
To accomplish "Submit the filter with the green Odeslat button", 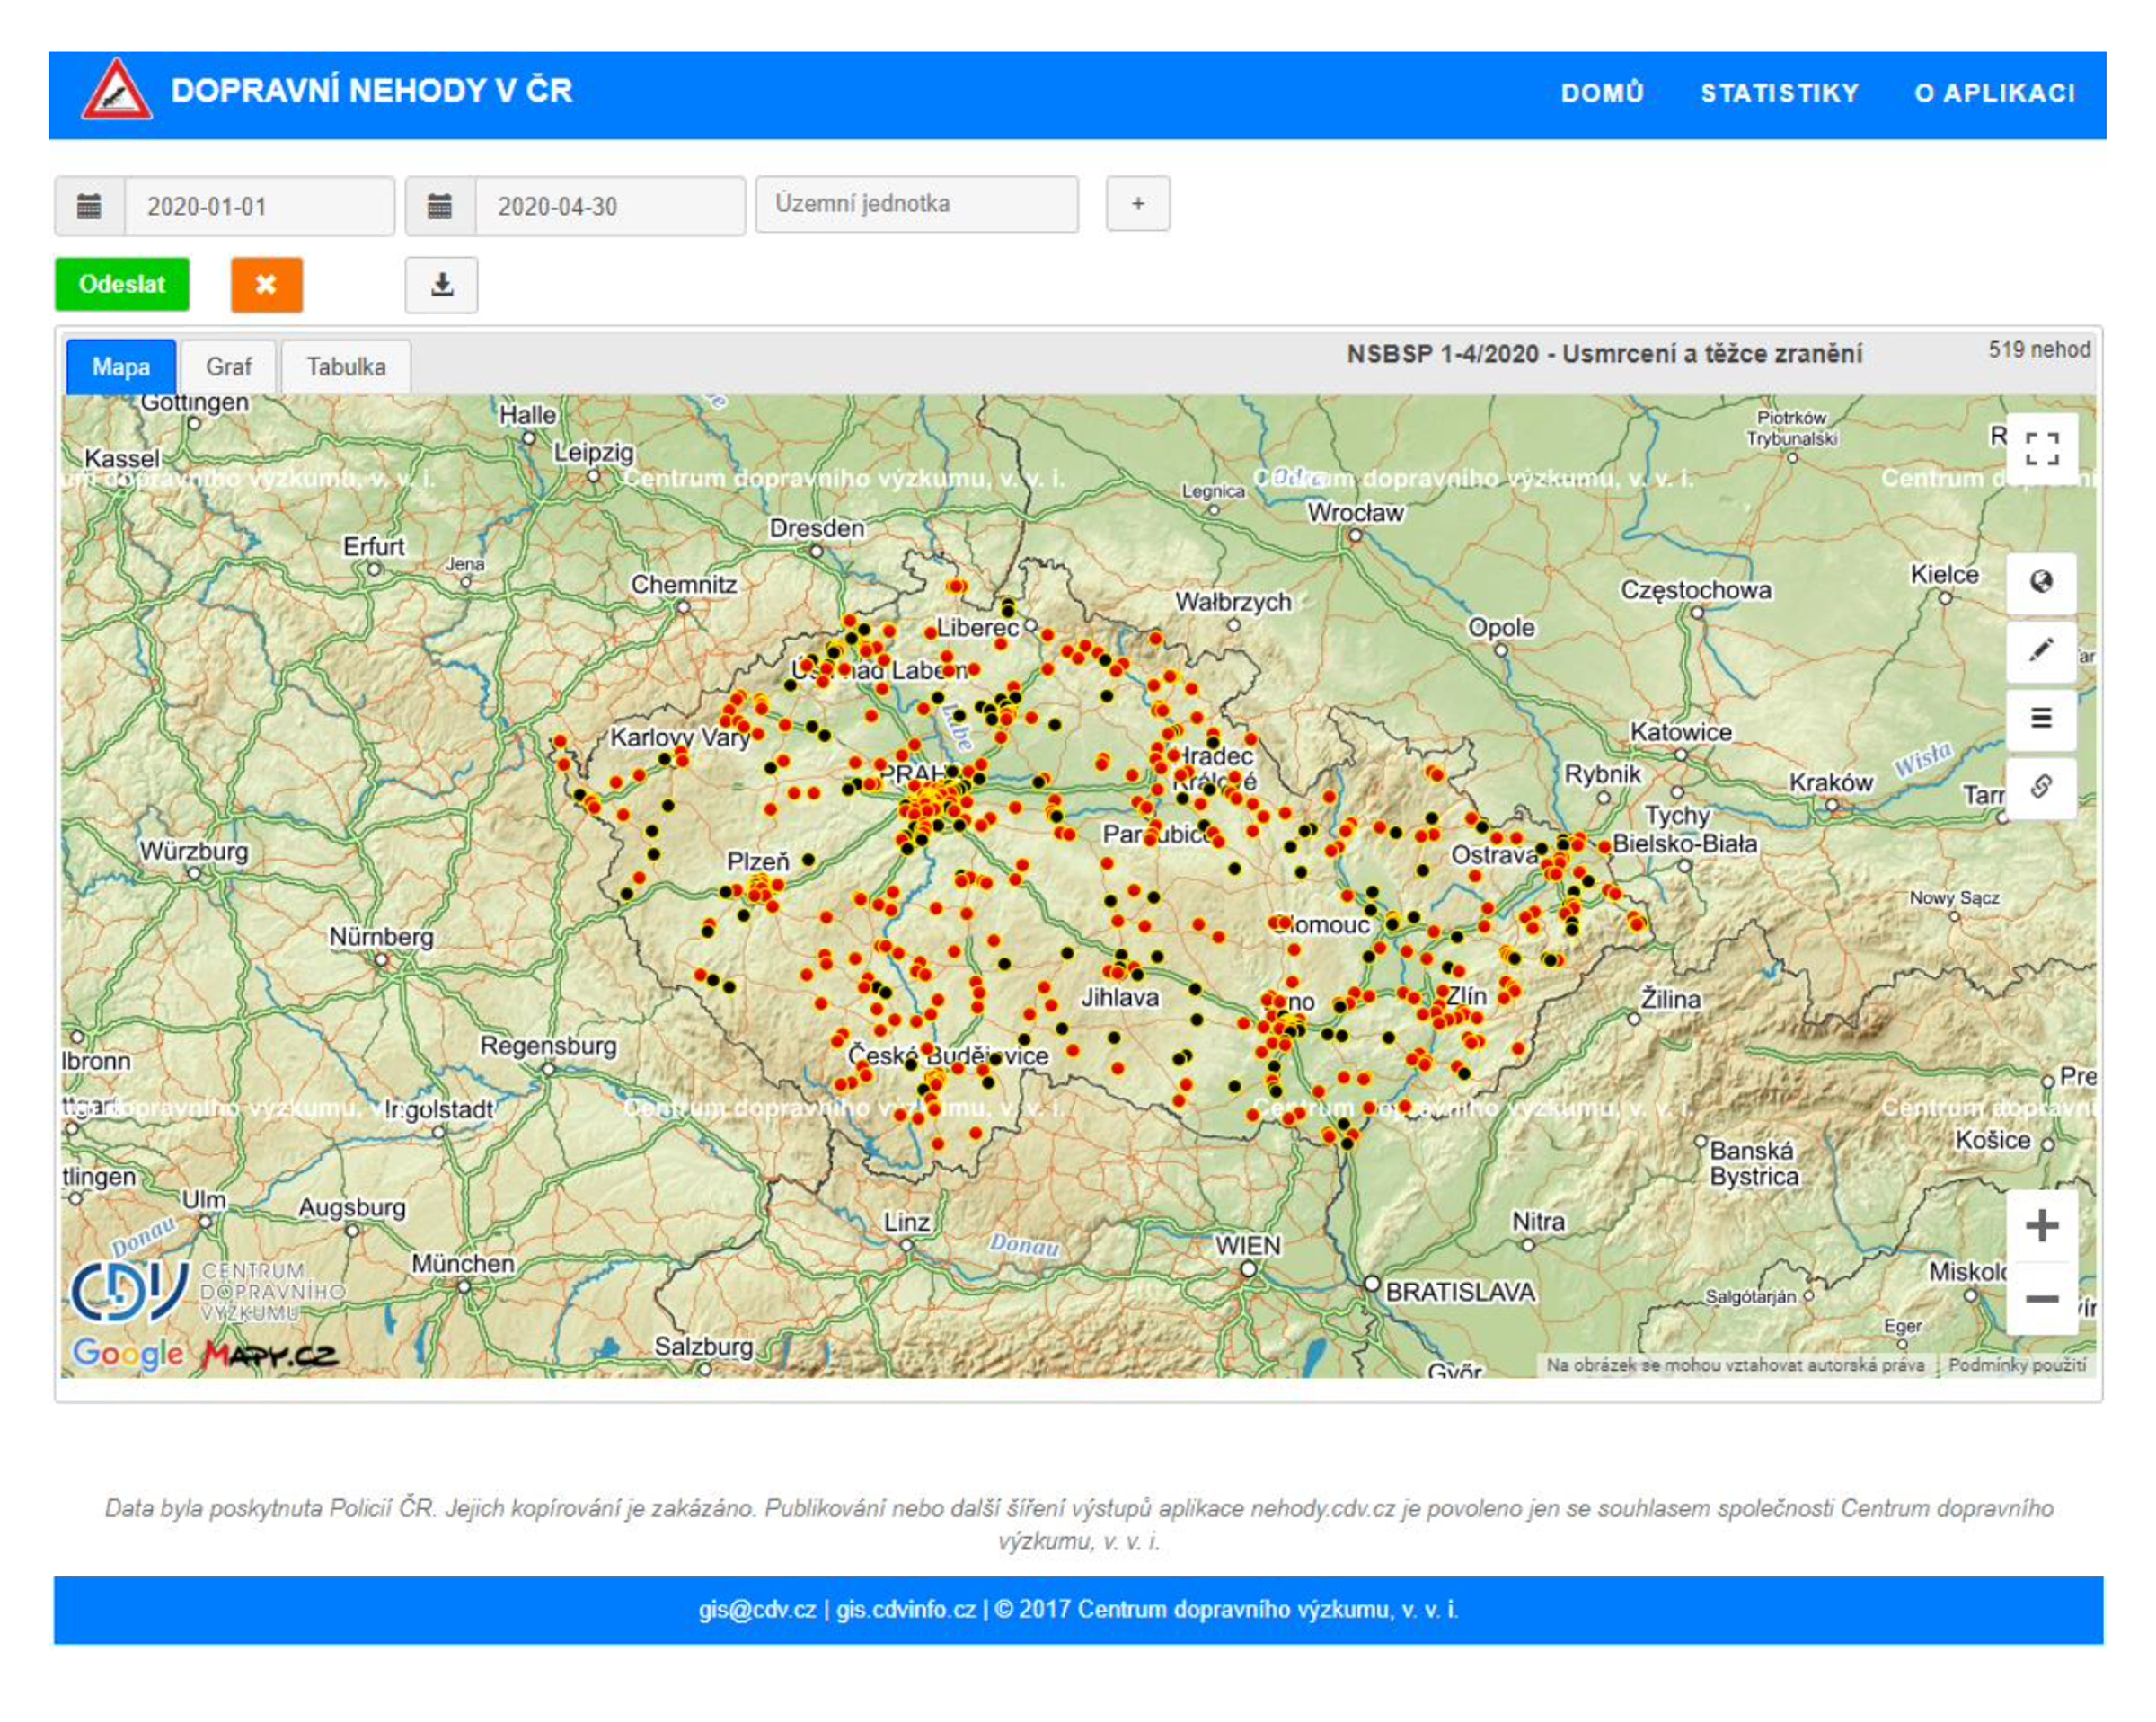I will (x=121, y=284).
